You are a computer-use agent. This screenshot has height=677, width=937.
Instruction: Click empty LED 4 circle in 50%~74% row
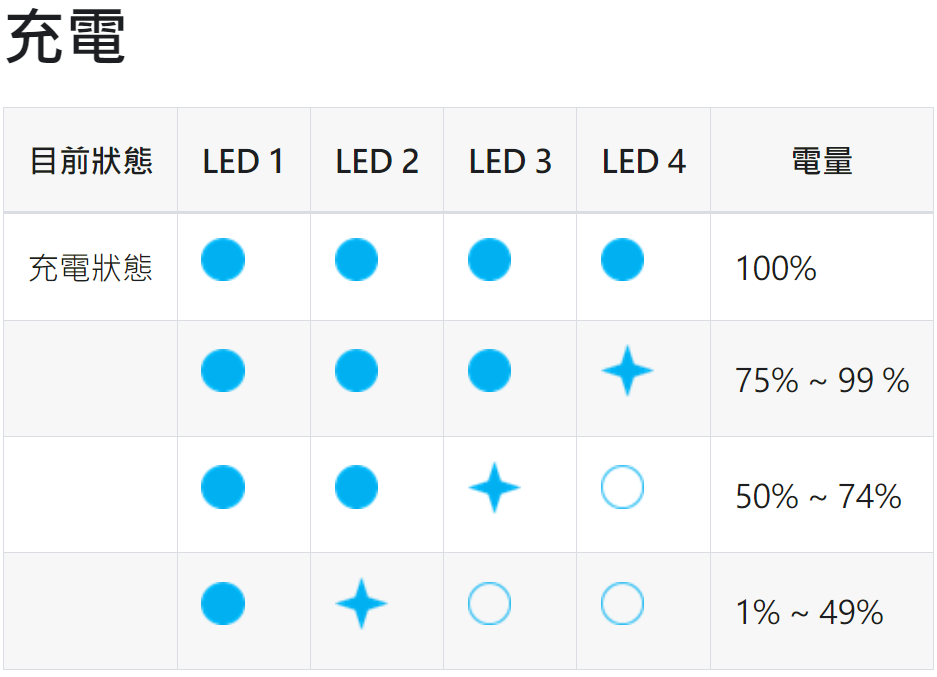click(x=622, y=487)
